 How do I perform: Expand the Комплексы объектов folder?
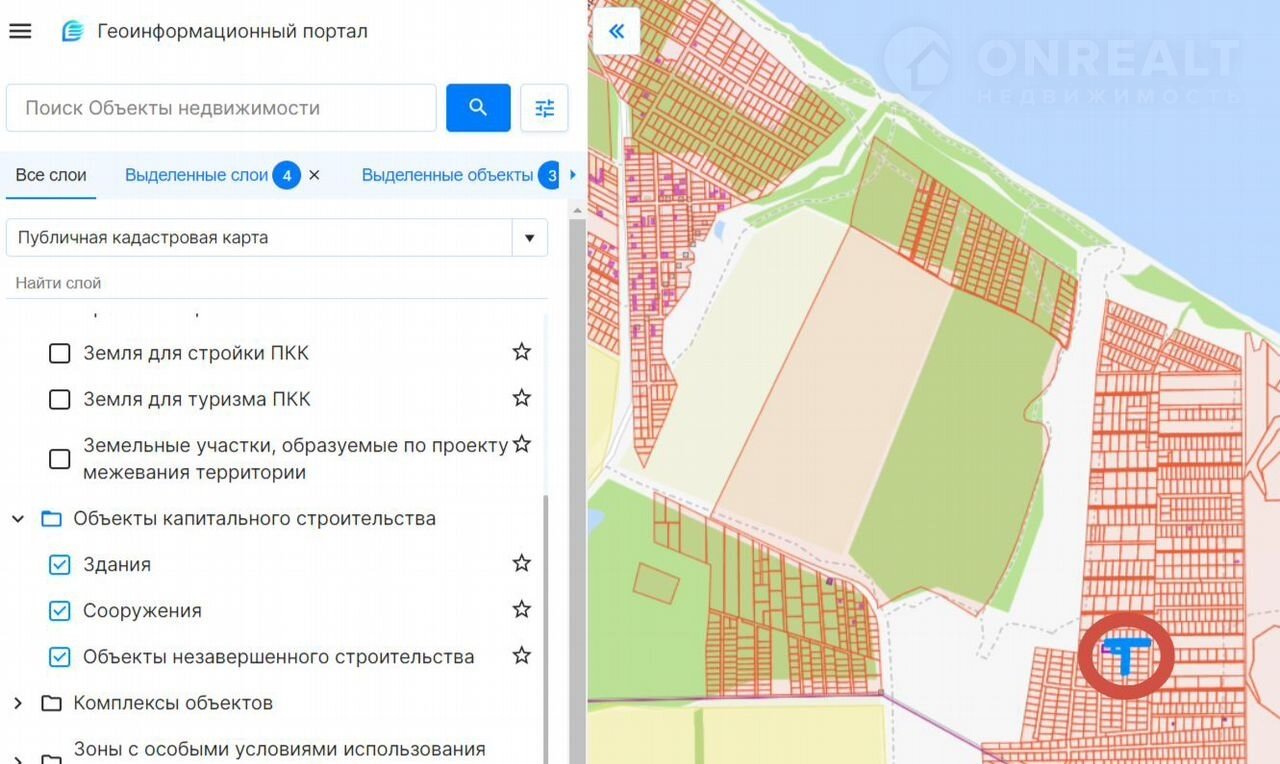pos(18,704)
